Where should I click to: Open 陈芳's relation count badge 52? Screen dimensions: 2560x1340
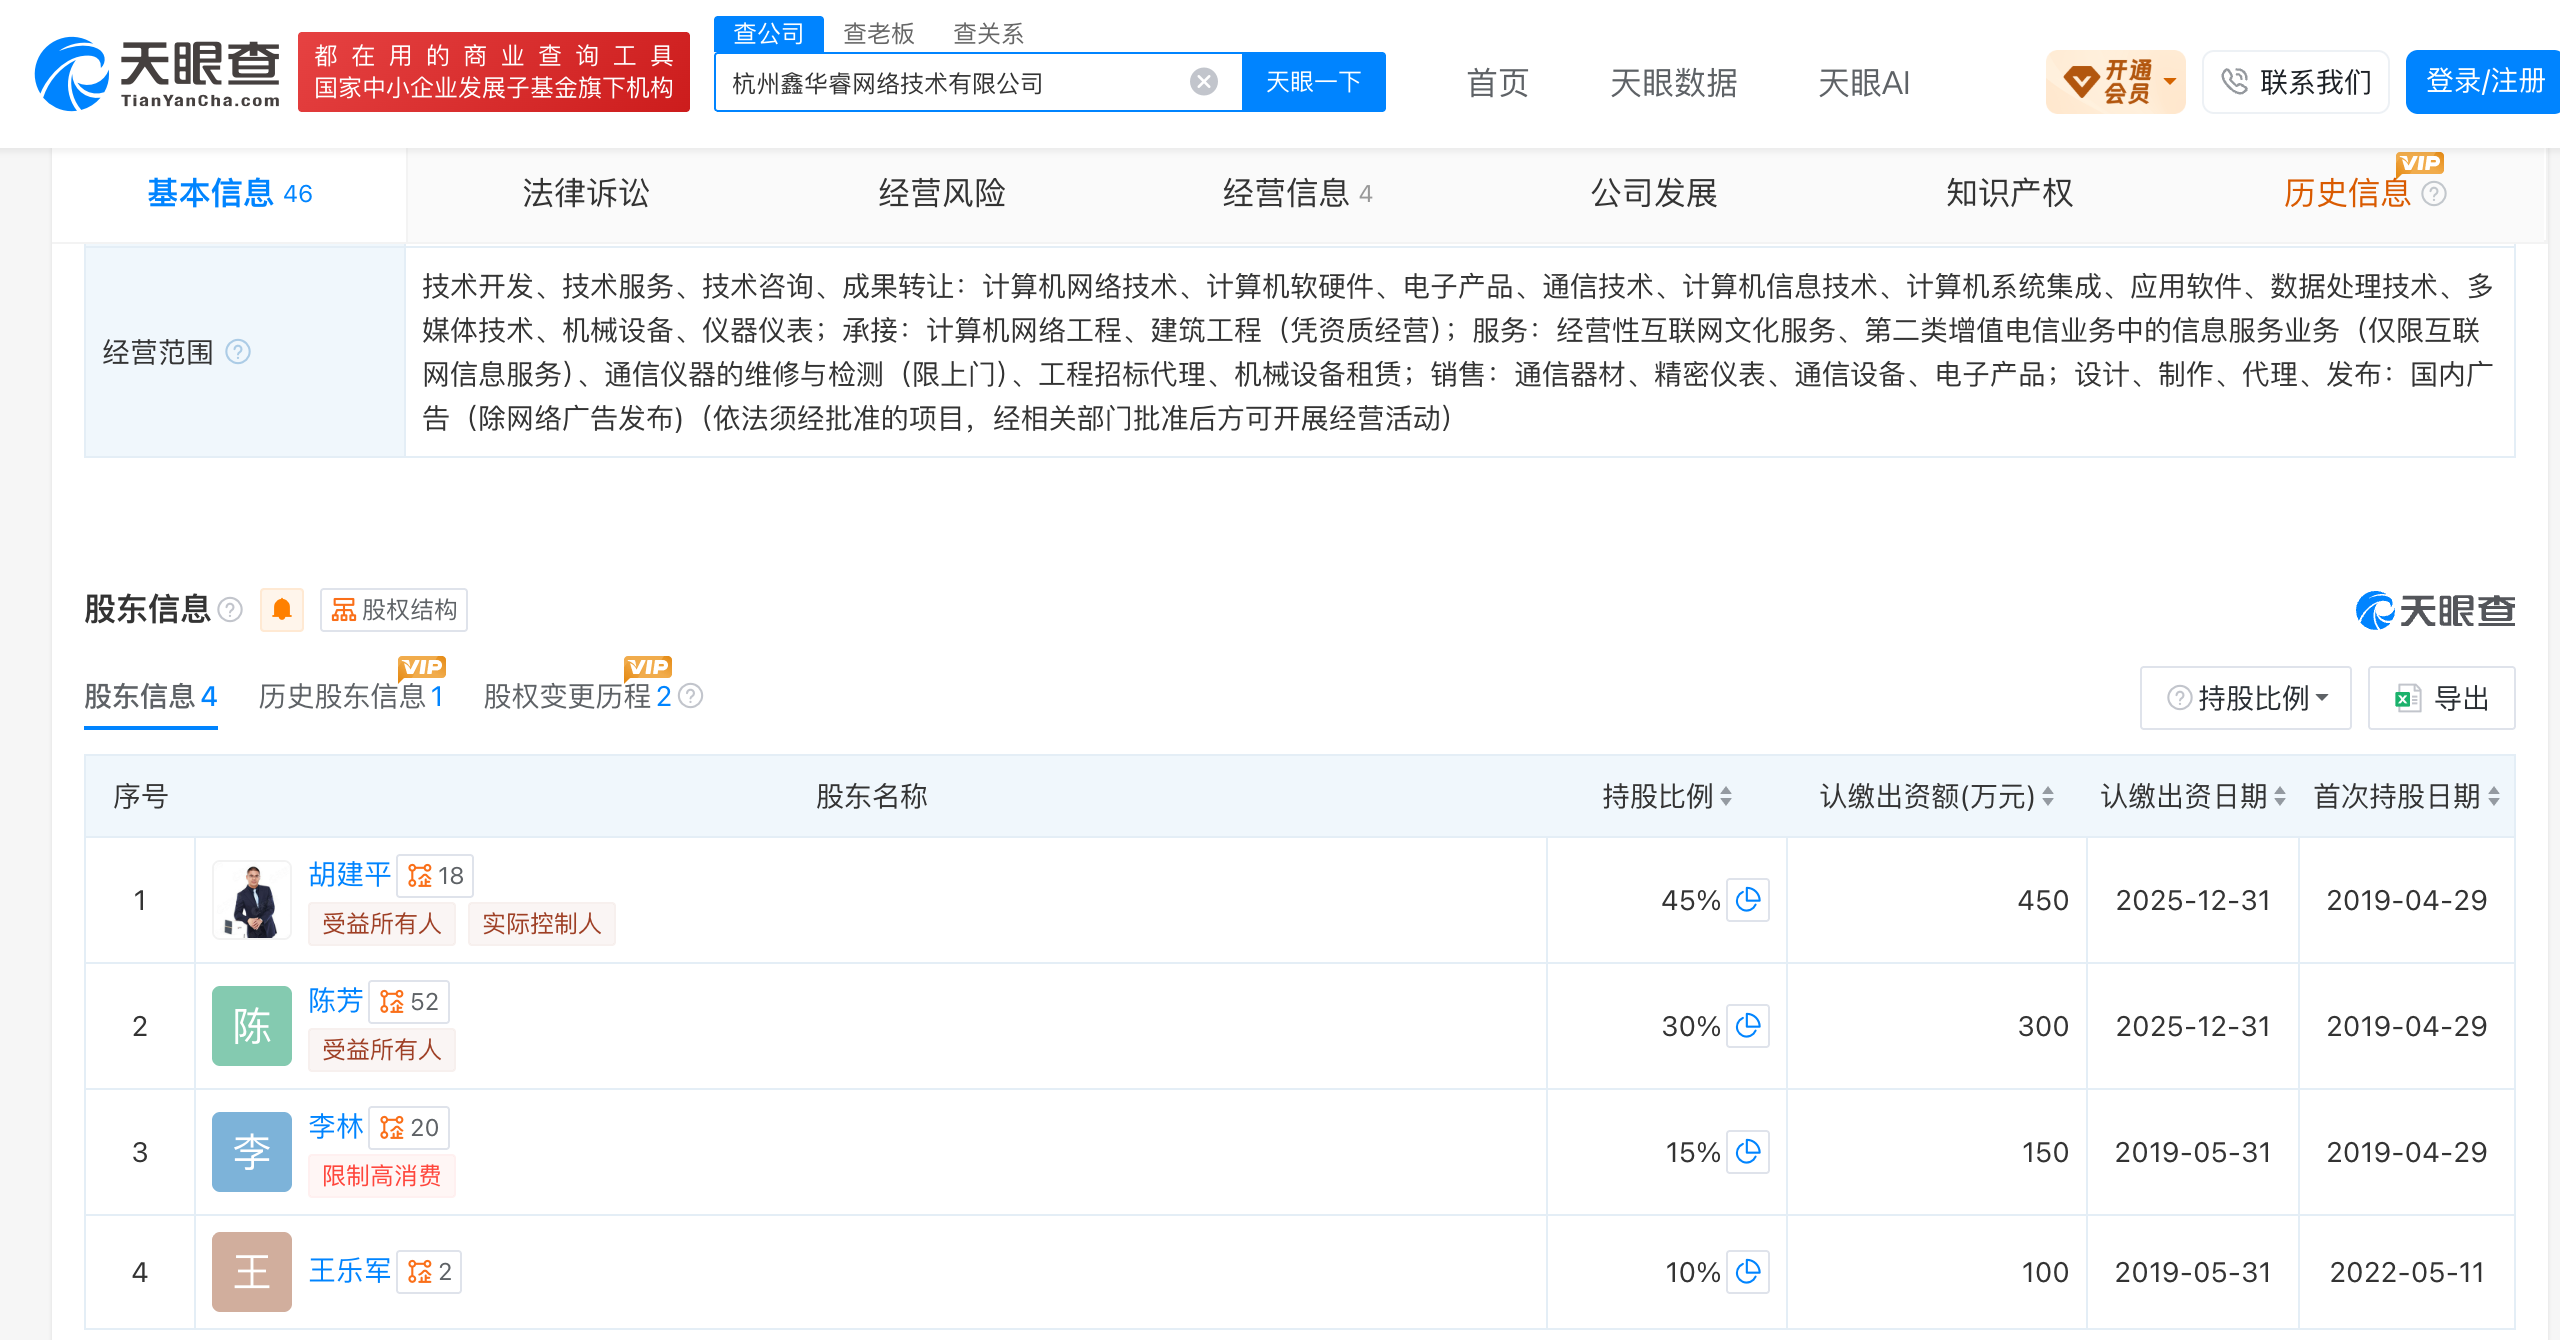409,1002
